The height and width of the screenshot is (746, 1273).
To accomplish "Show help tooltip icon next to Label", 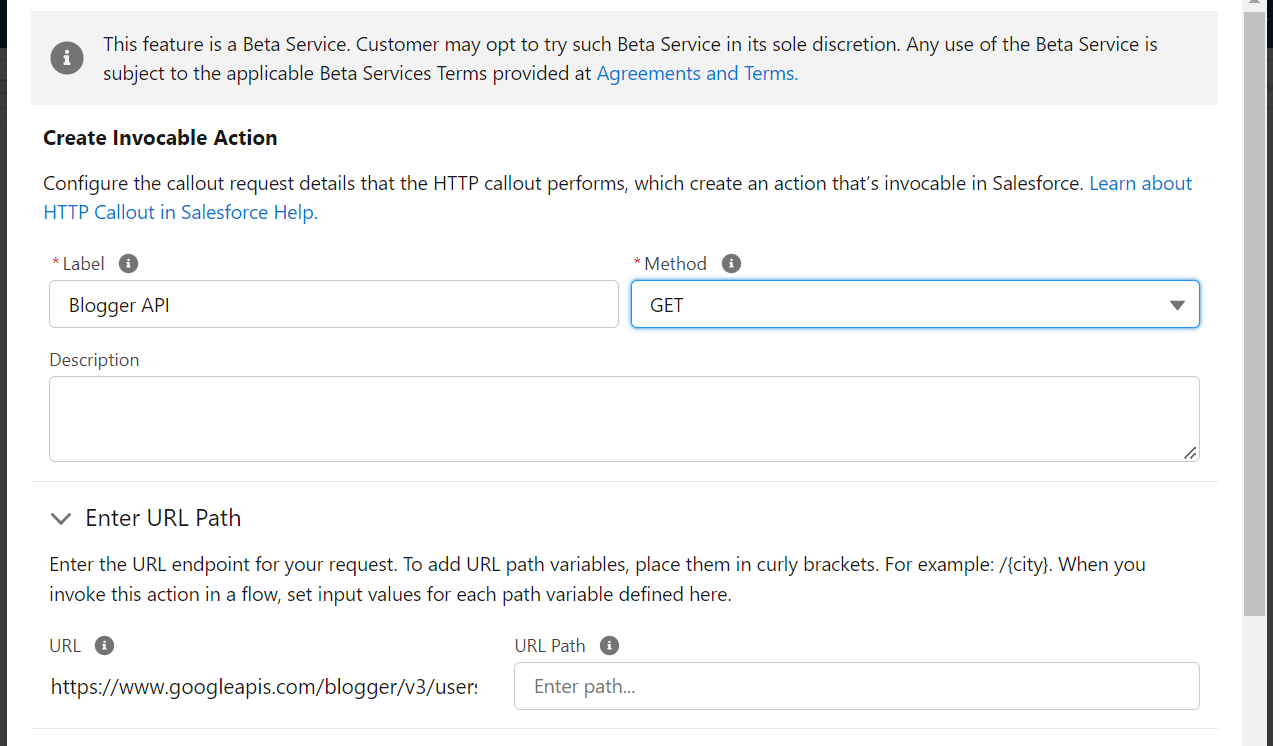I will 128,264.
